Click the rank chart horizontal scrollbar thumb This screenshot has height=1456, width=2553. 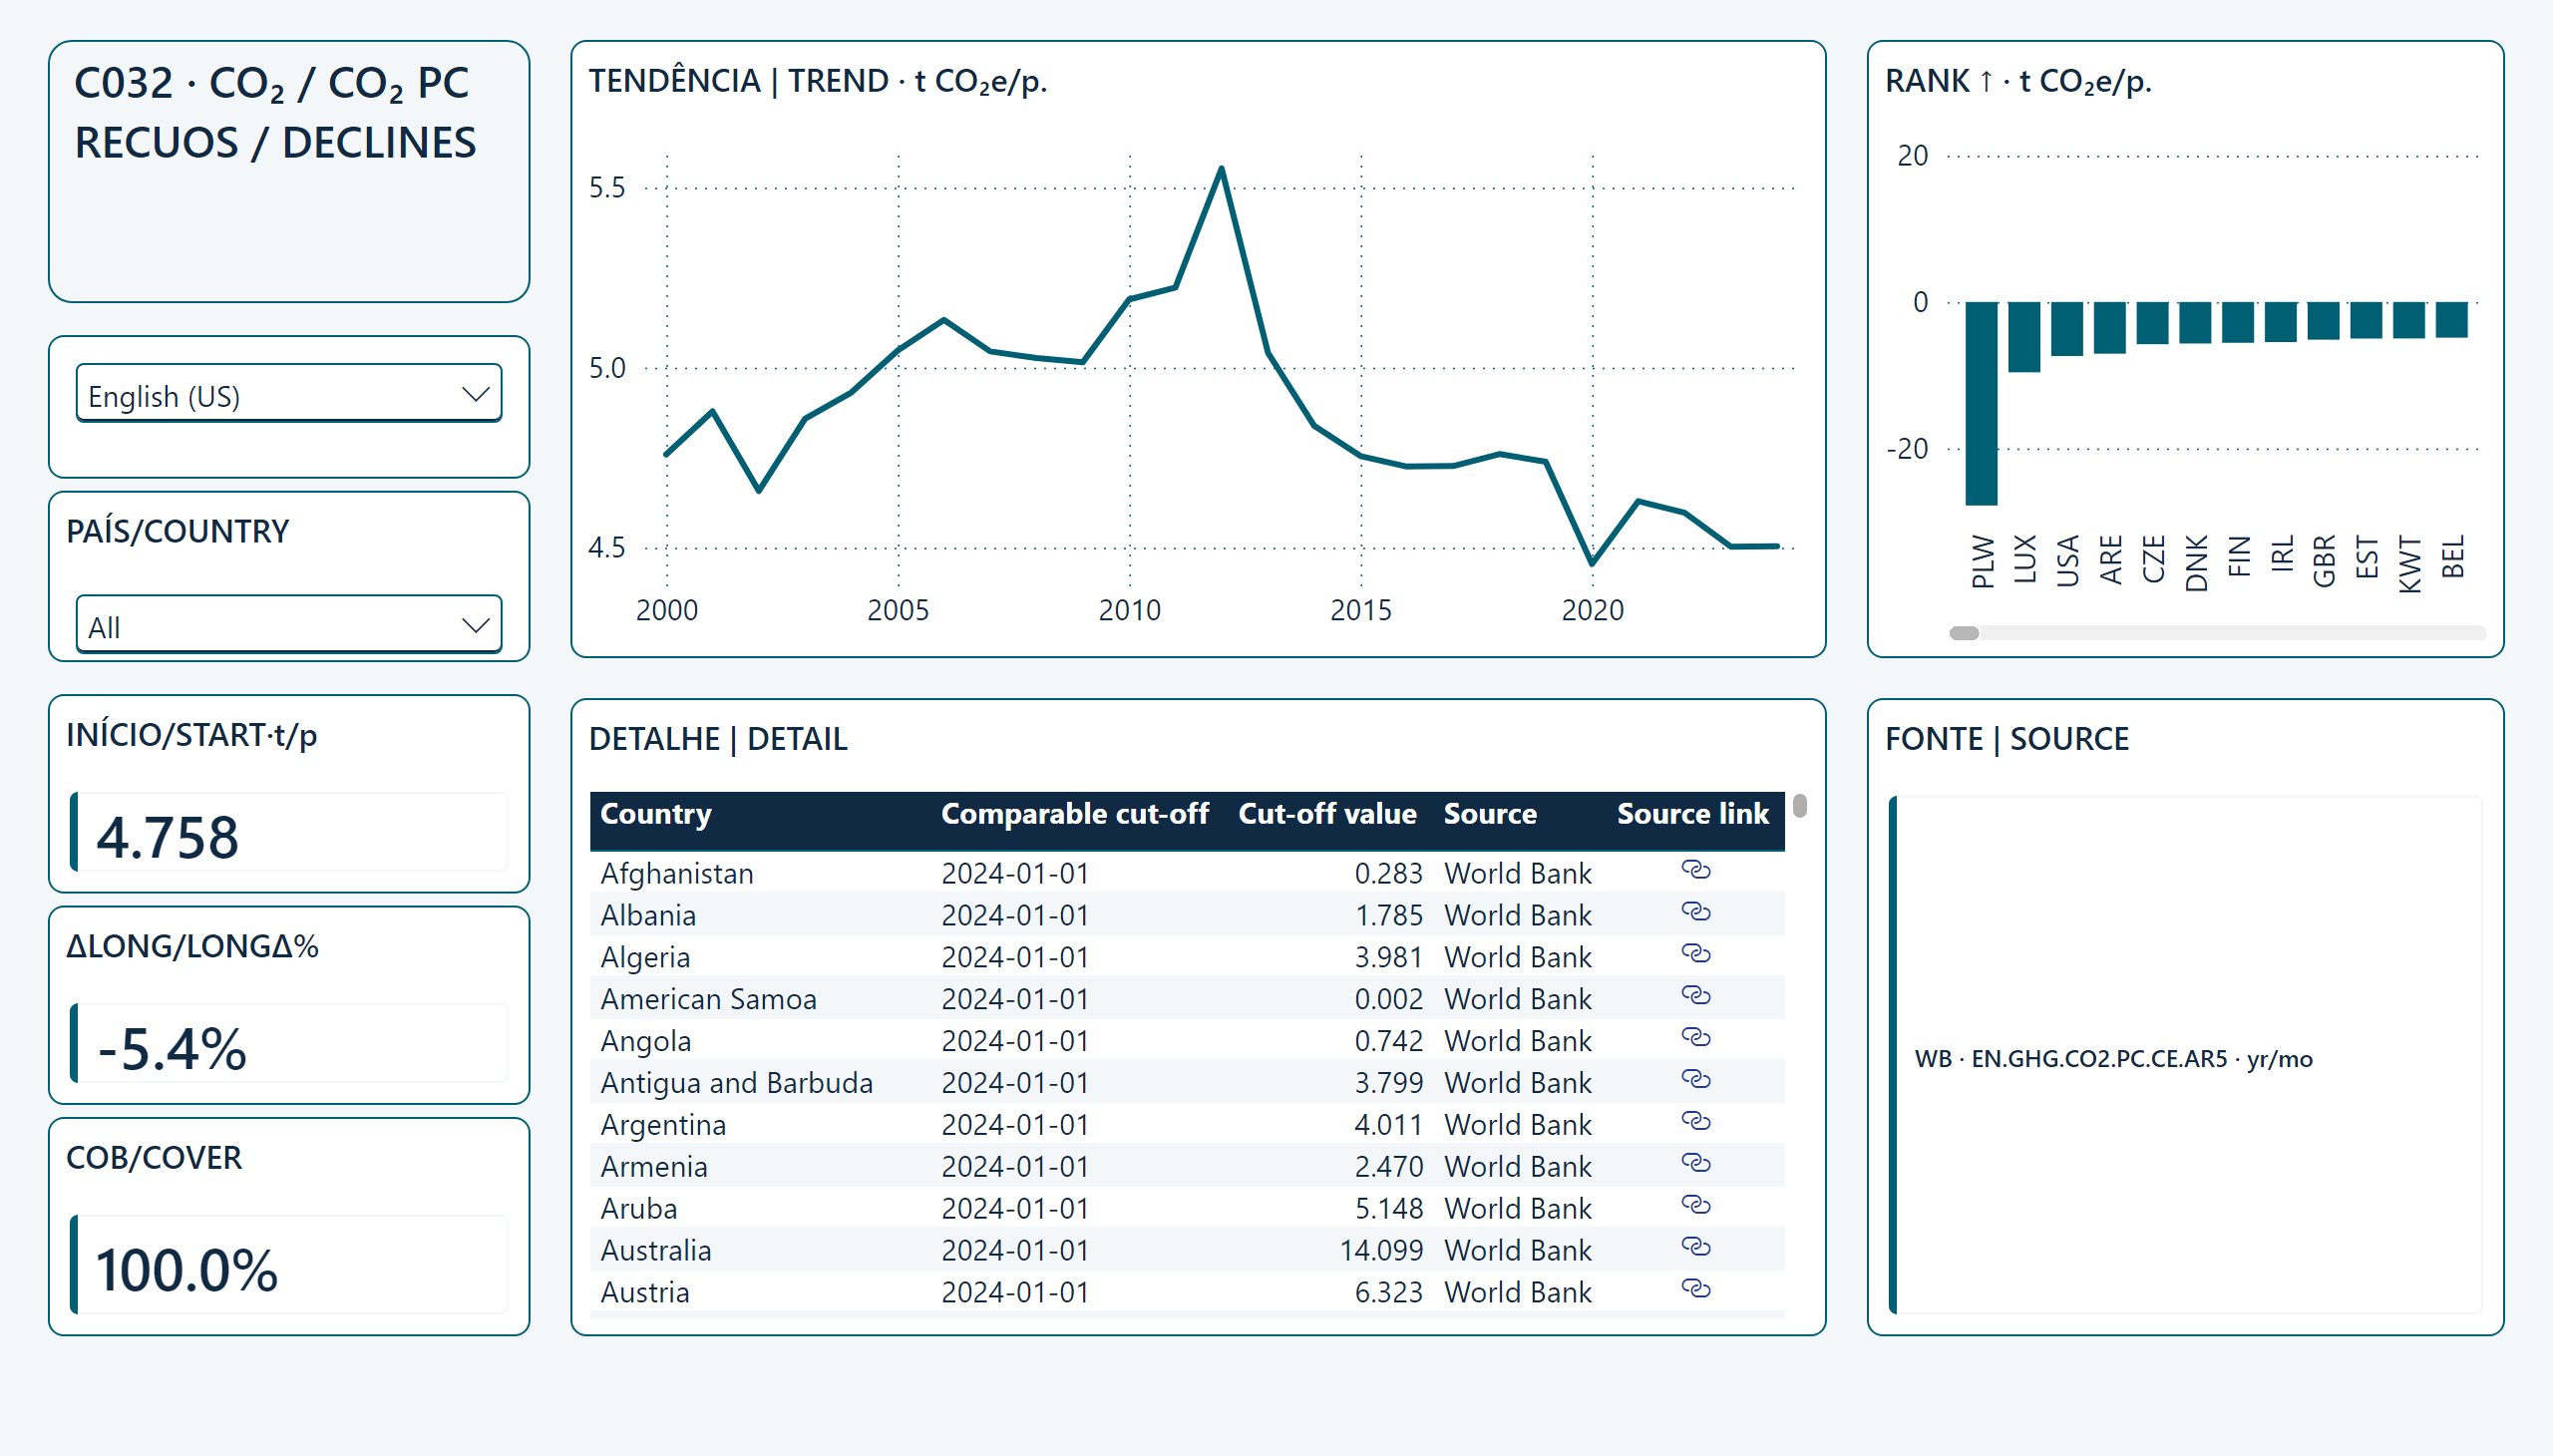coord(1964,633)
